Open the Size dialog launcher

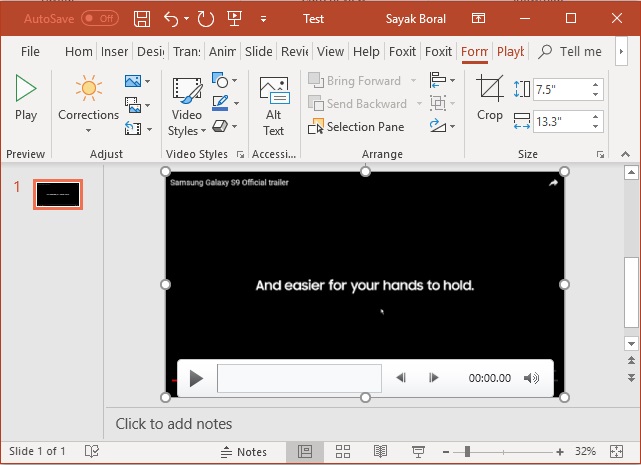pyautogui.click(x=600, y=154)
